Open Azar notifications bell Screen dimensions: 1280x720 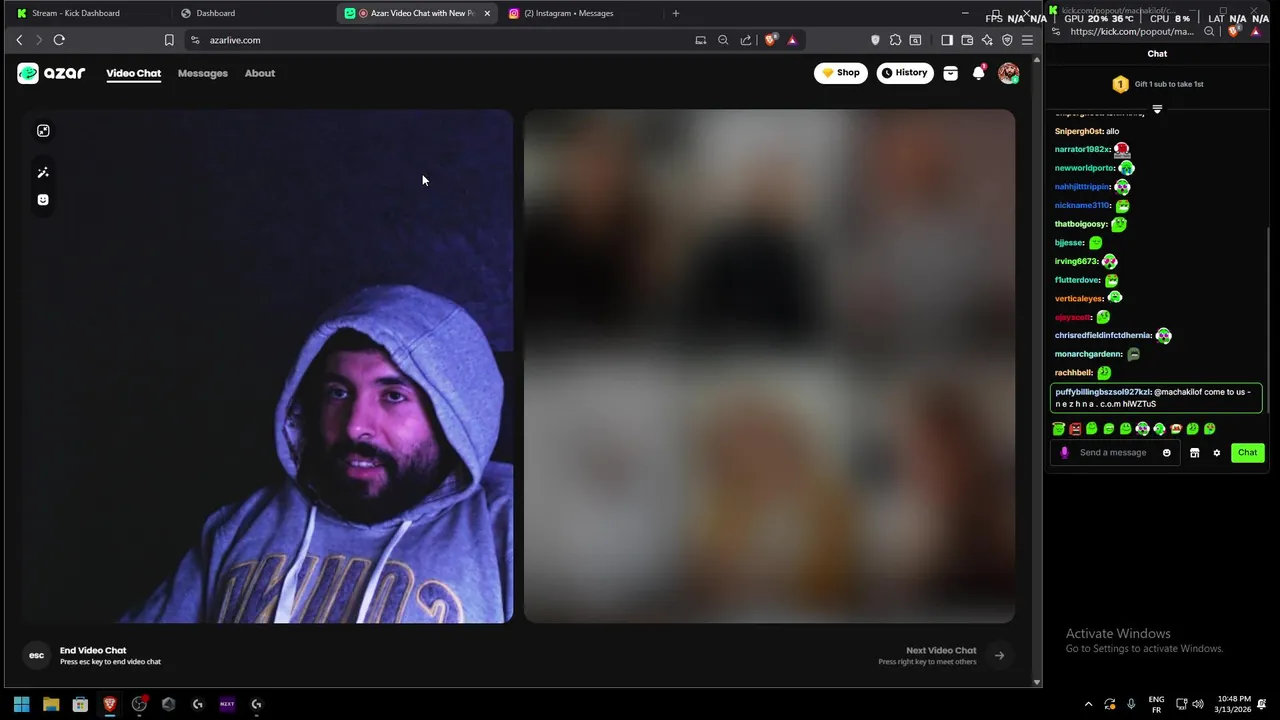pyautogui.click(x=979, y=73)
